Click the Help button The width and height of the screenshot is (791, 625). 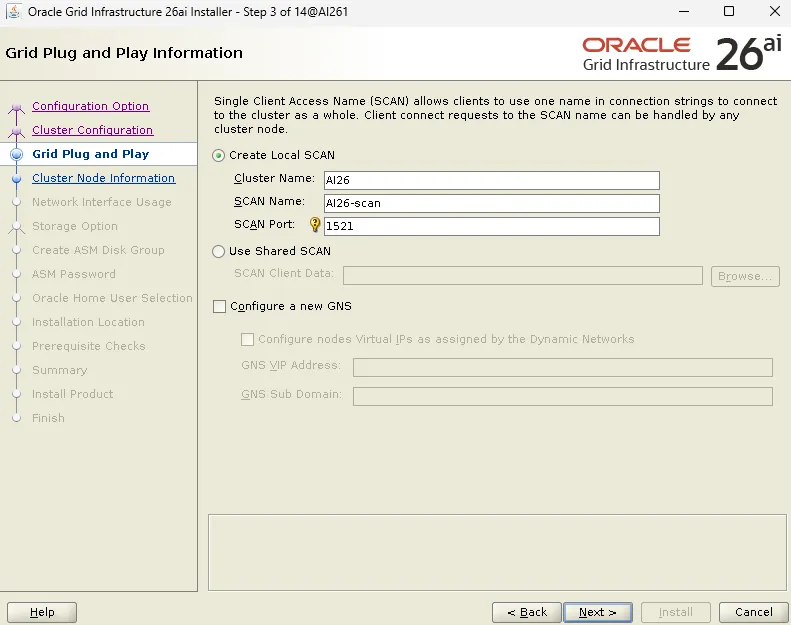pyautogui.click(x=42, y=612)
